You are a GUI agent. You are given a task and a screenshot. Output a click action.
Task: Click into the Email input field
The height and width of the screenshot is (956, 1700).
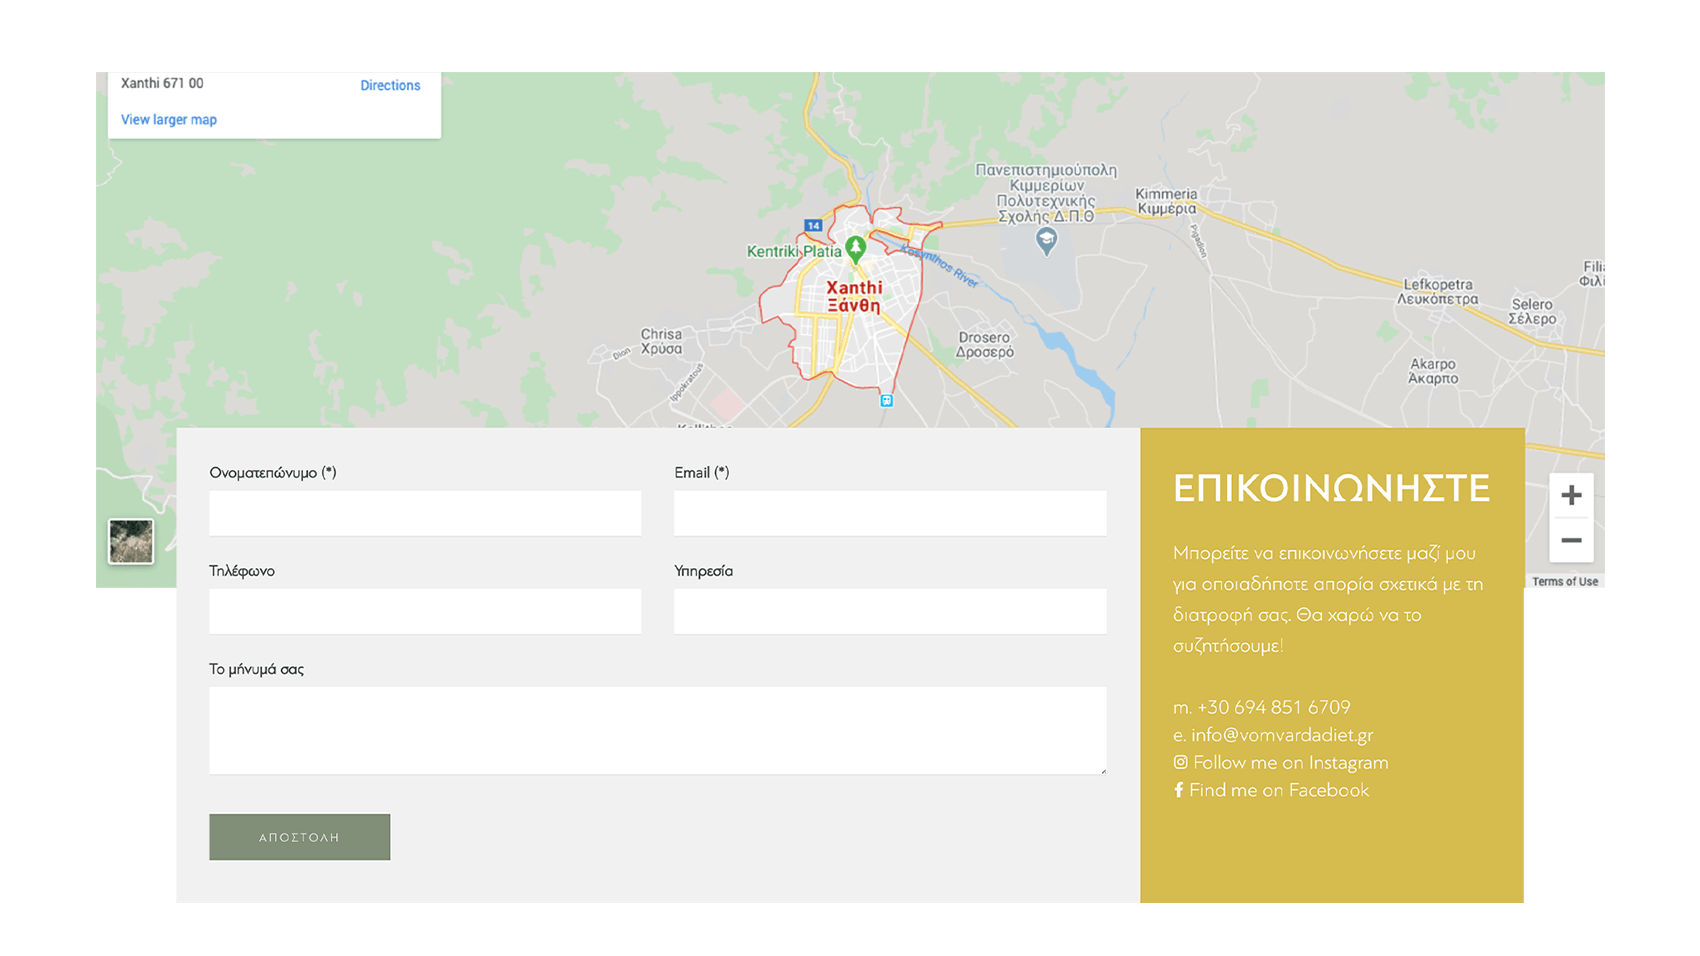[889, 513]
